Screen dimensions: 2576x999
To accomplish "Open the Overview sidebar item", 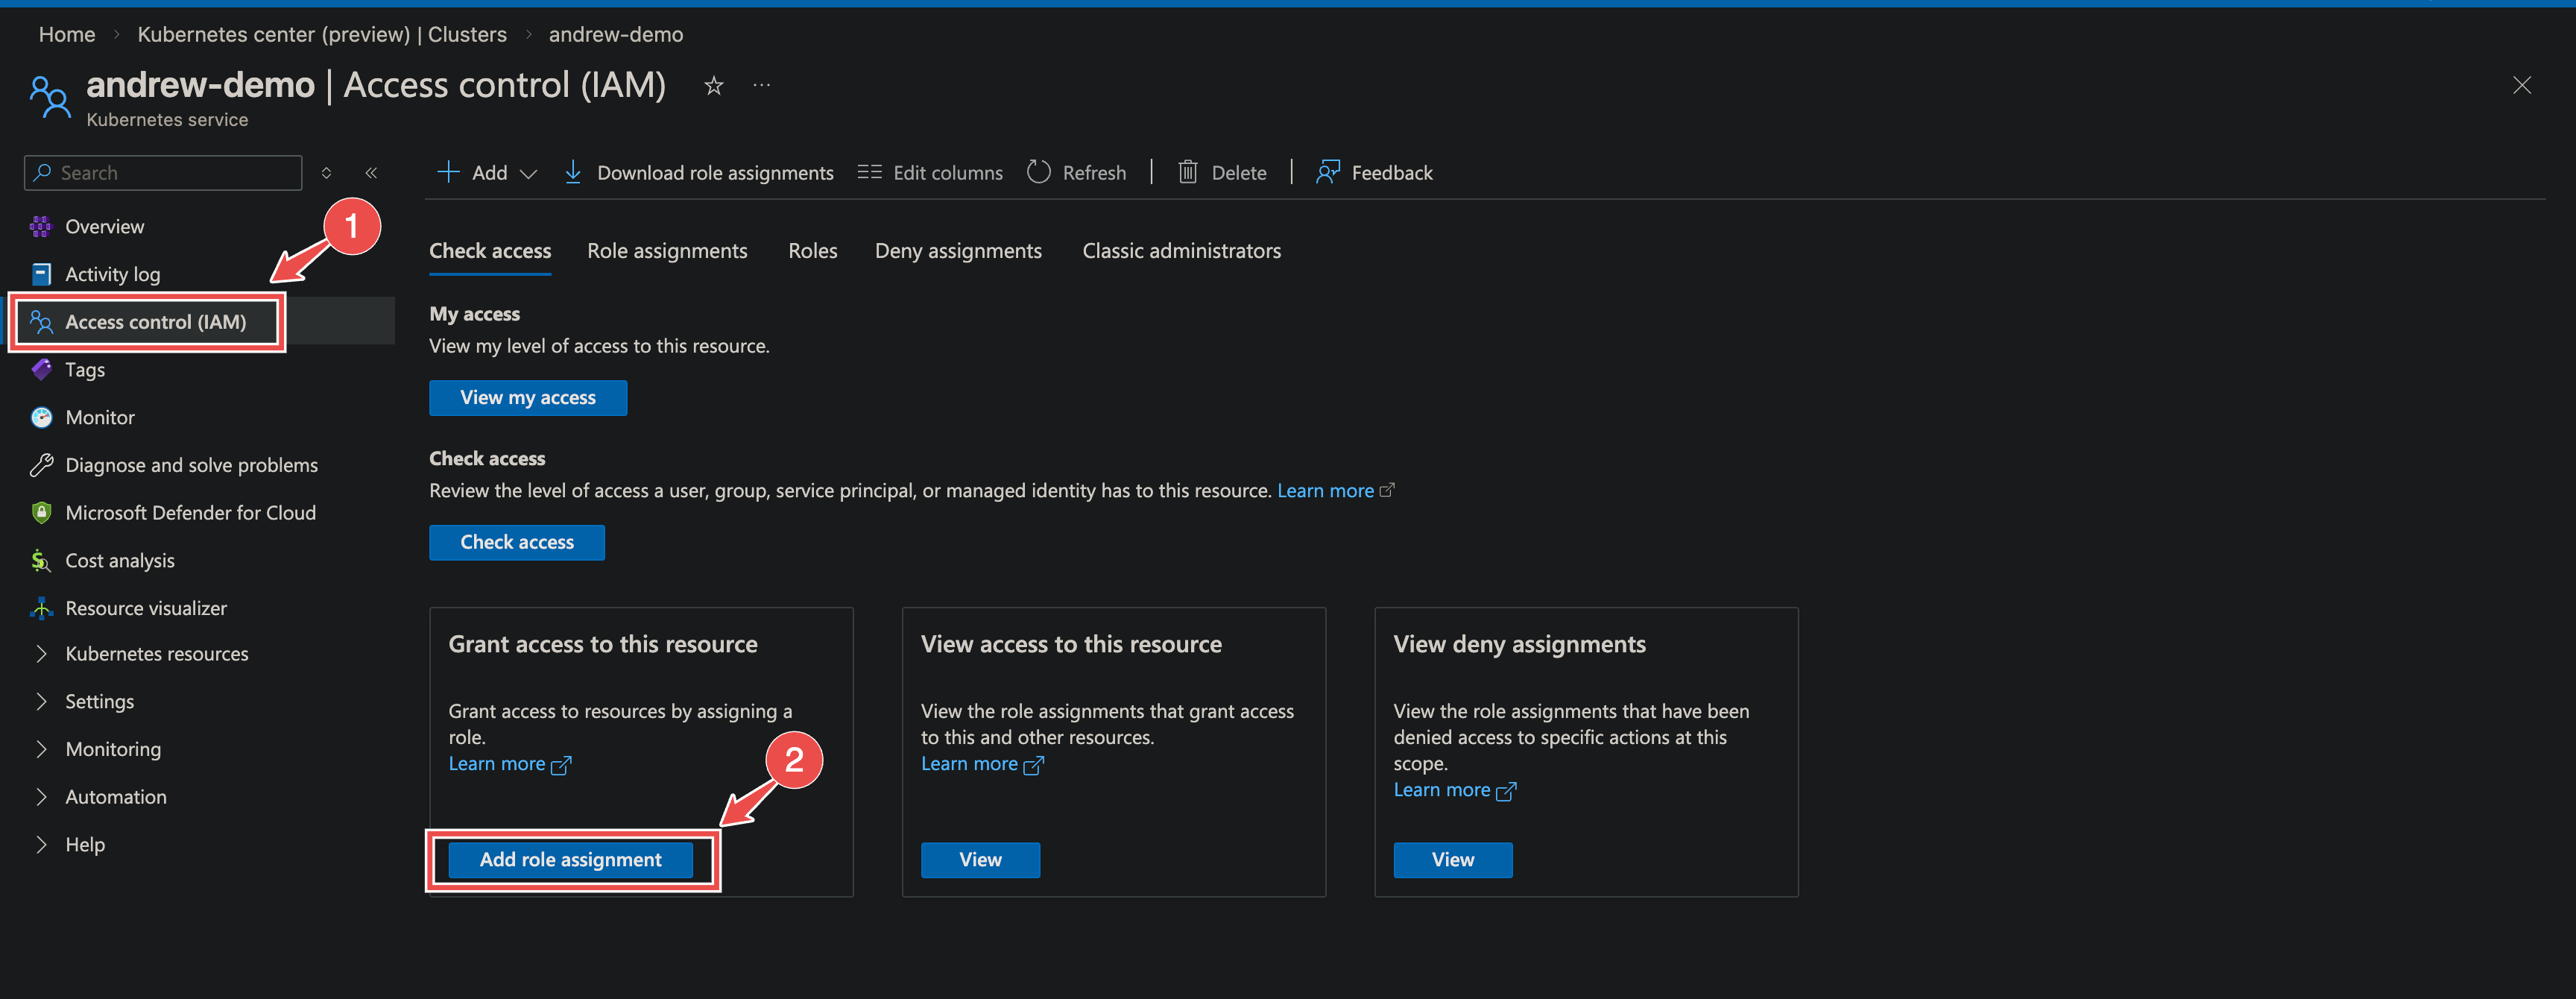I will click(104, 227).
